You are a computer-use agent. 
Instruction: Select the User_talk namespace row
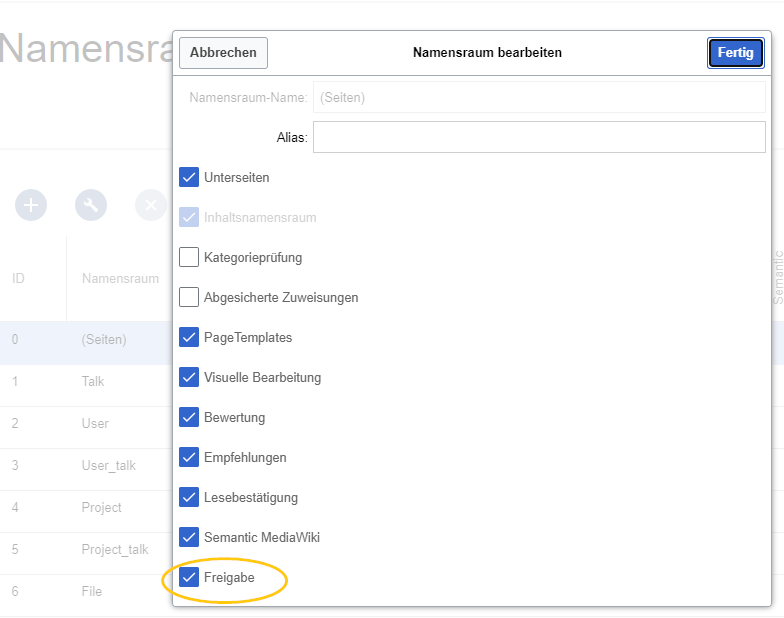click(x=108, y=465)
